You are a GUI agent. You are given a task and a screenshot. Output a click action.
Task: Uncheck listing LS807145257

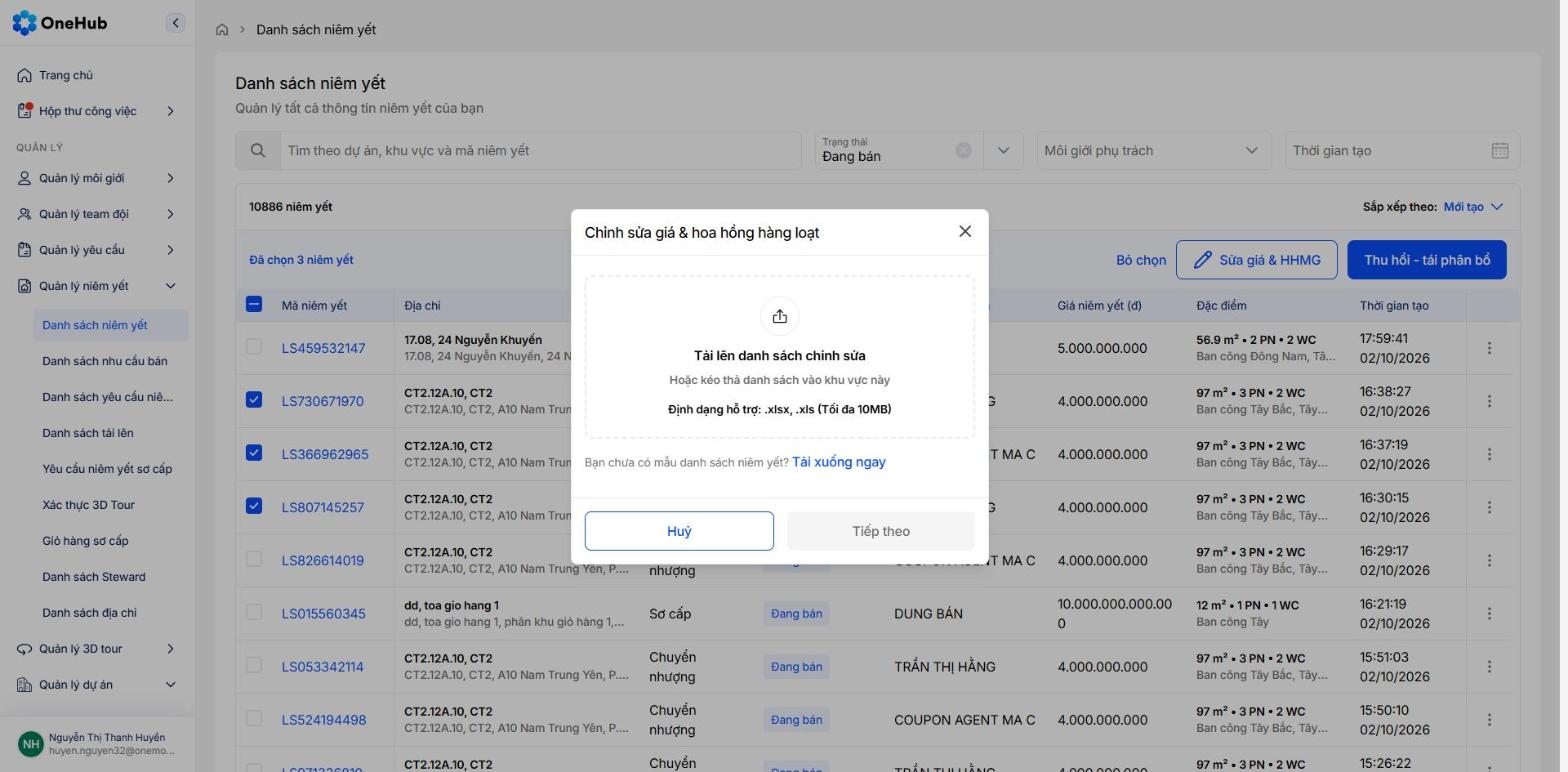(254, 506)
